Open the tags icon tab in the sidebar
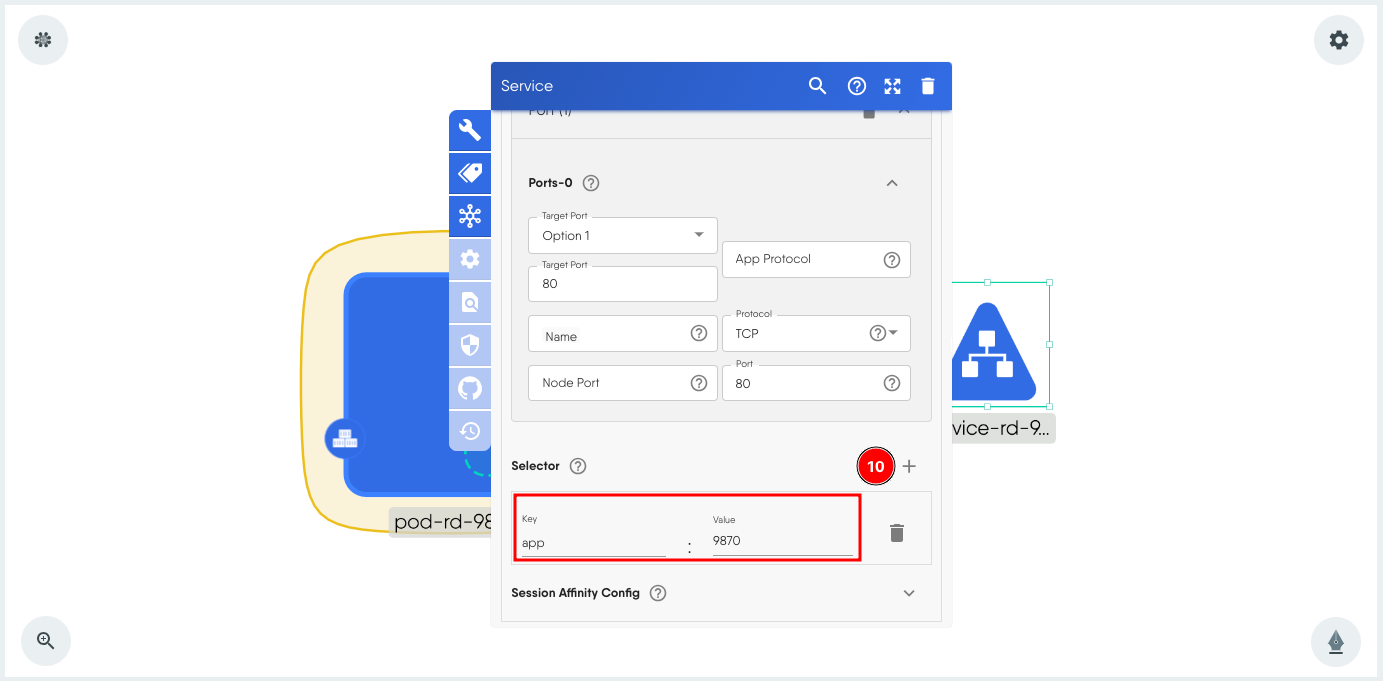 coord(470,173)
